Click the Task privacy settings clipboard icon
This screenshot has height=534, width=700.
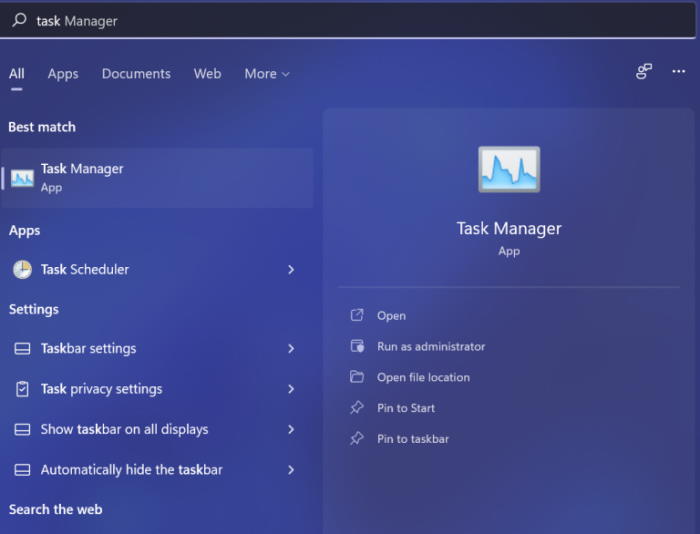[x=22, y=389]
